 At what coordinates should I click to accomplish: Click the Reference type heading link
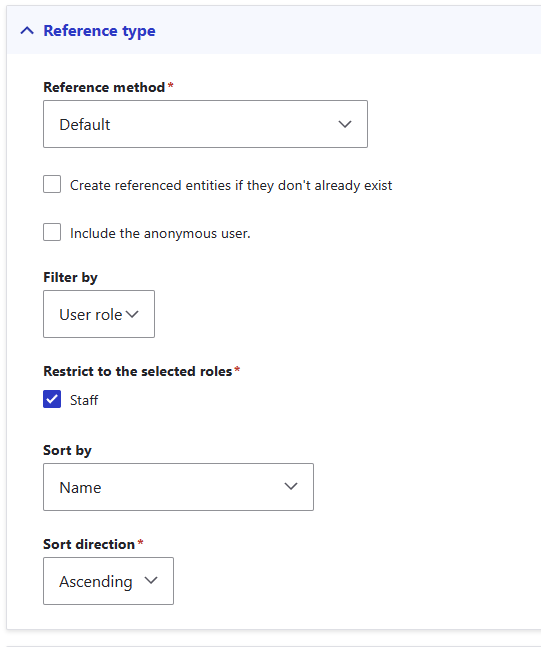[x=99, y=31]
